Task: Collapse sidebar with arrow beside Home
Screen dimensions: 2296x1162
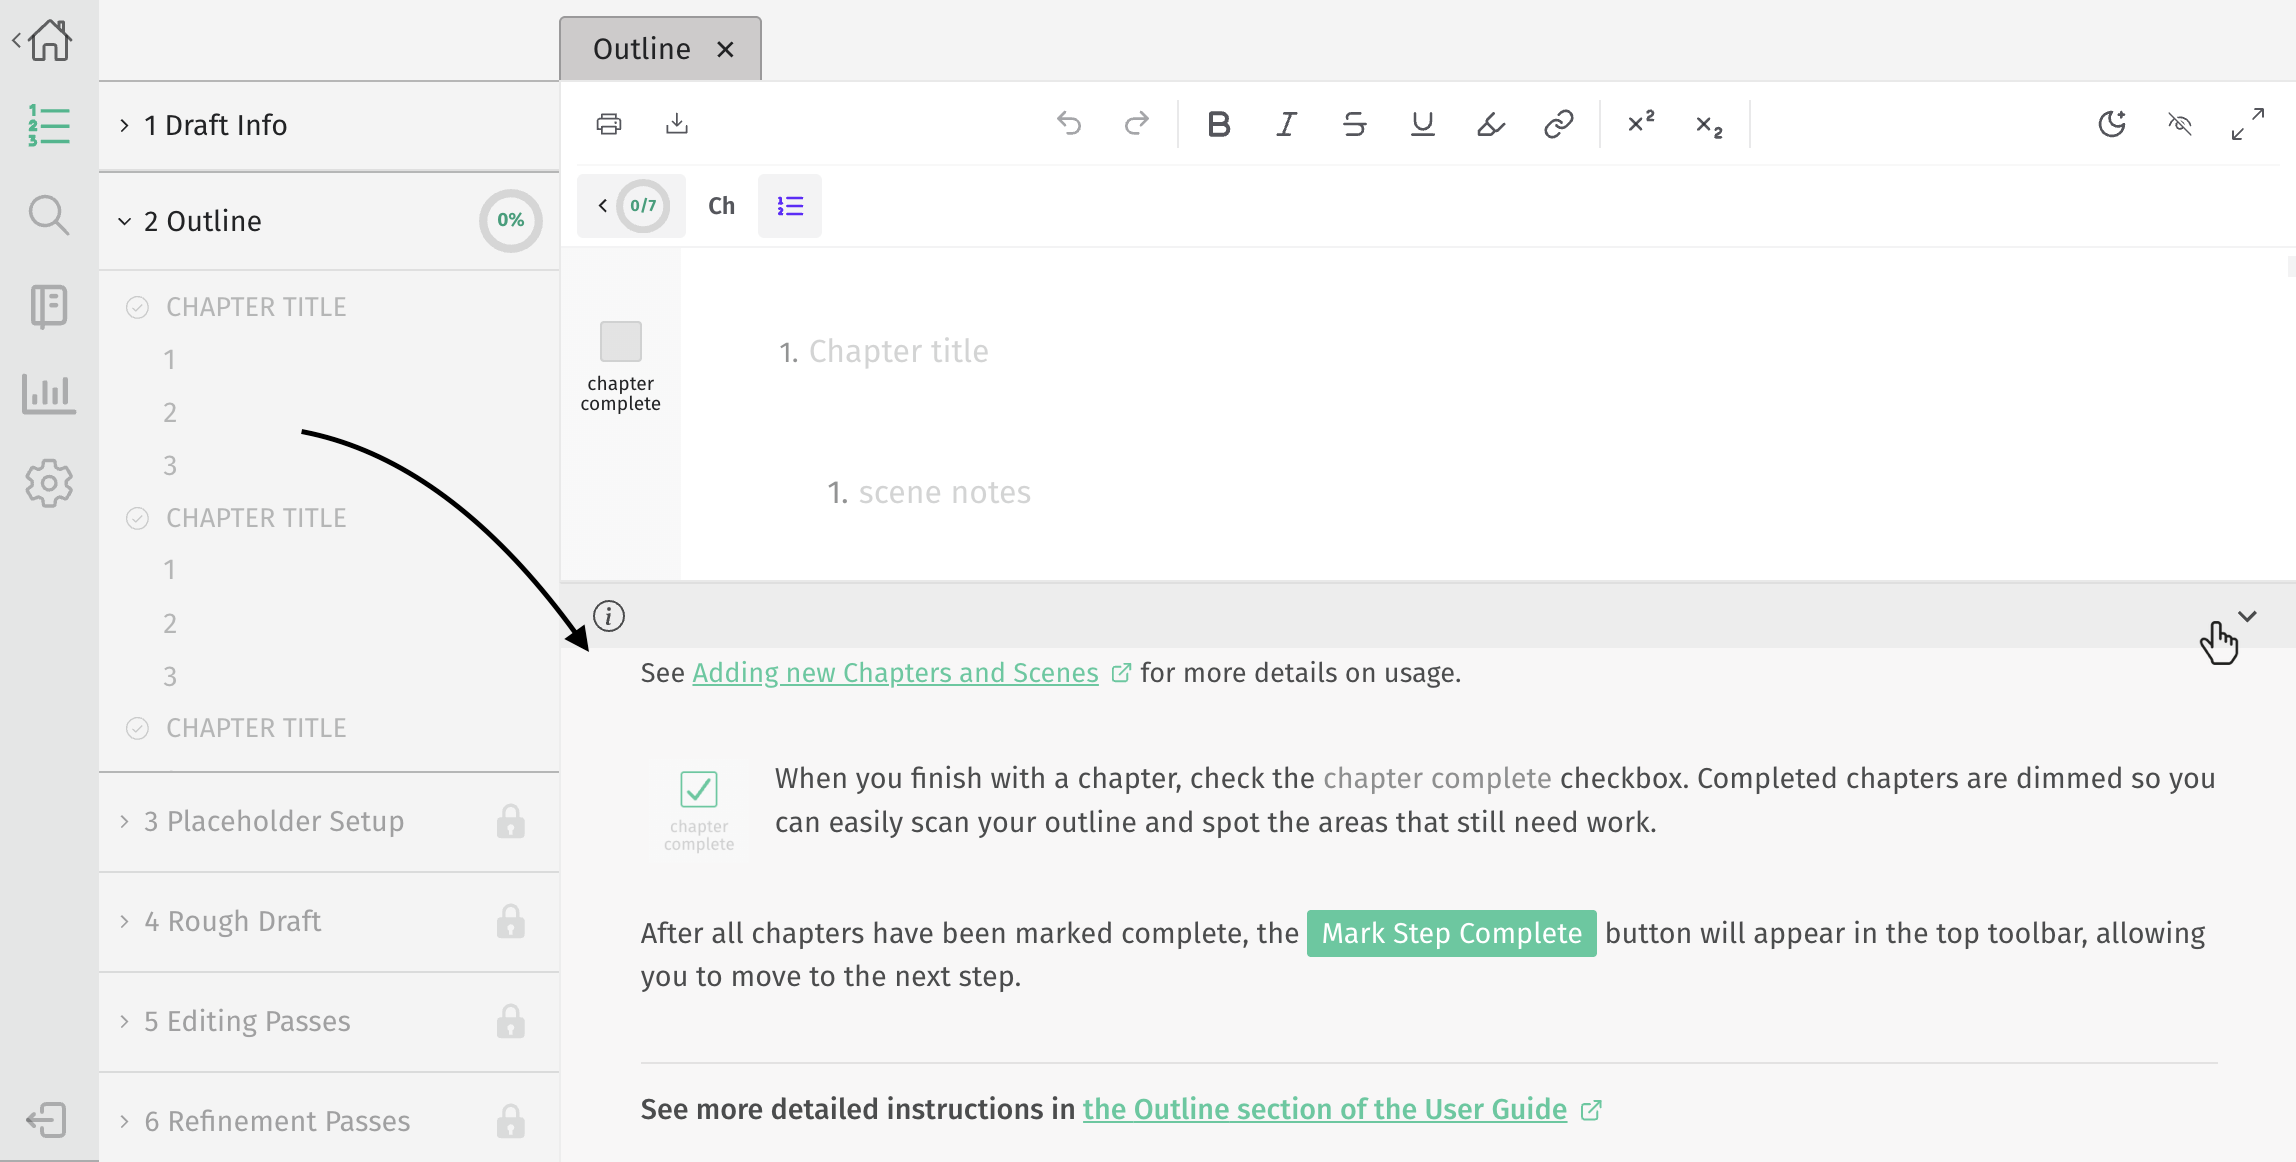Action: (16, 41)
